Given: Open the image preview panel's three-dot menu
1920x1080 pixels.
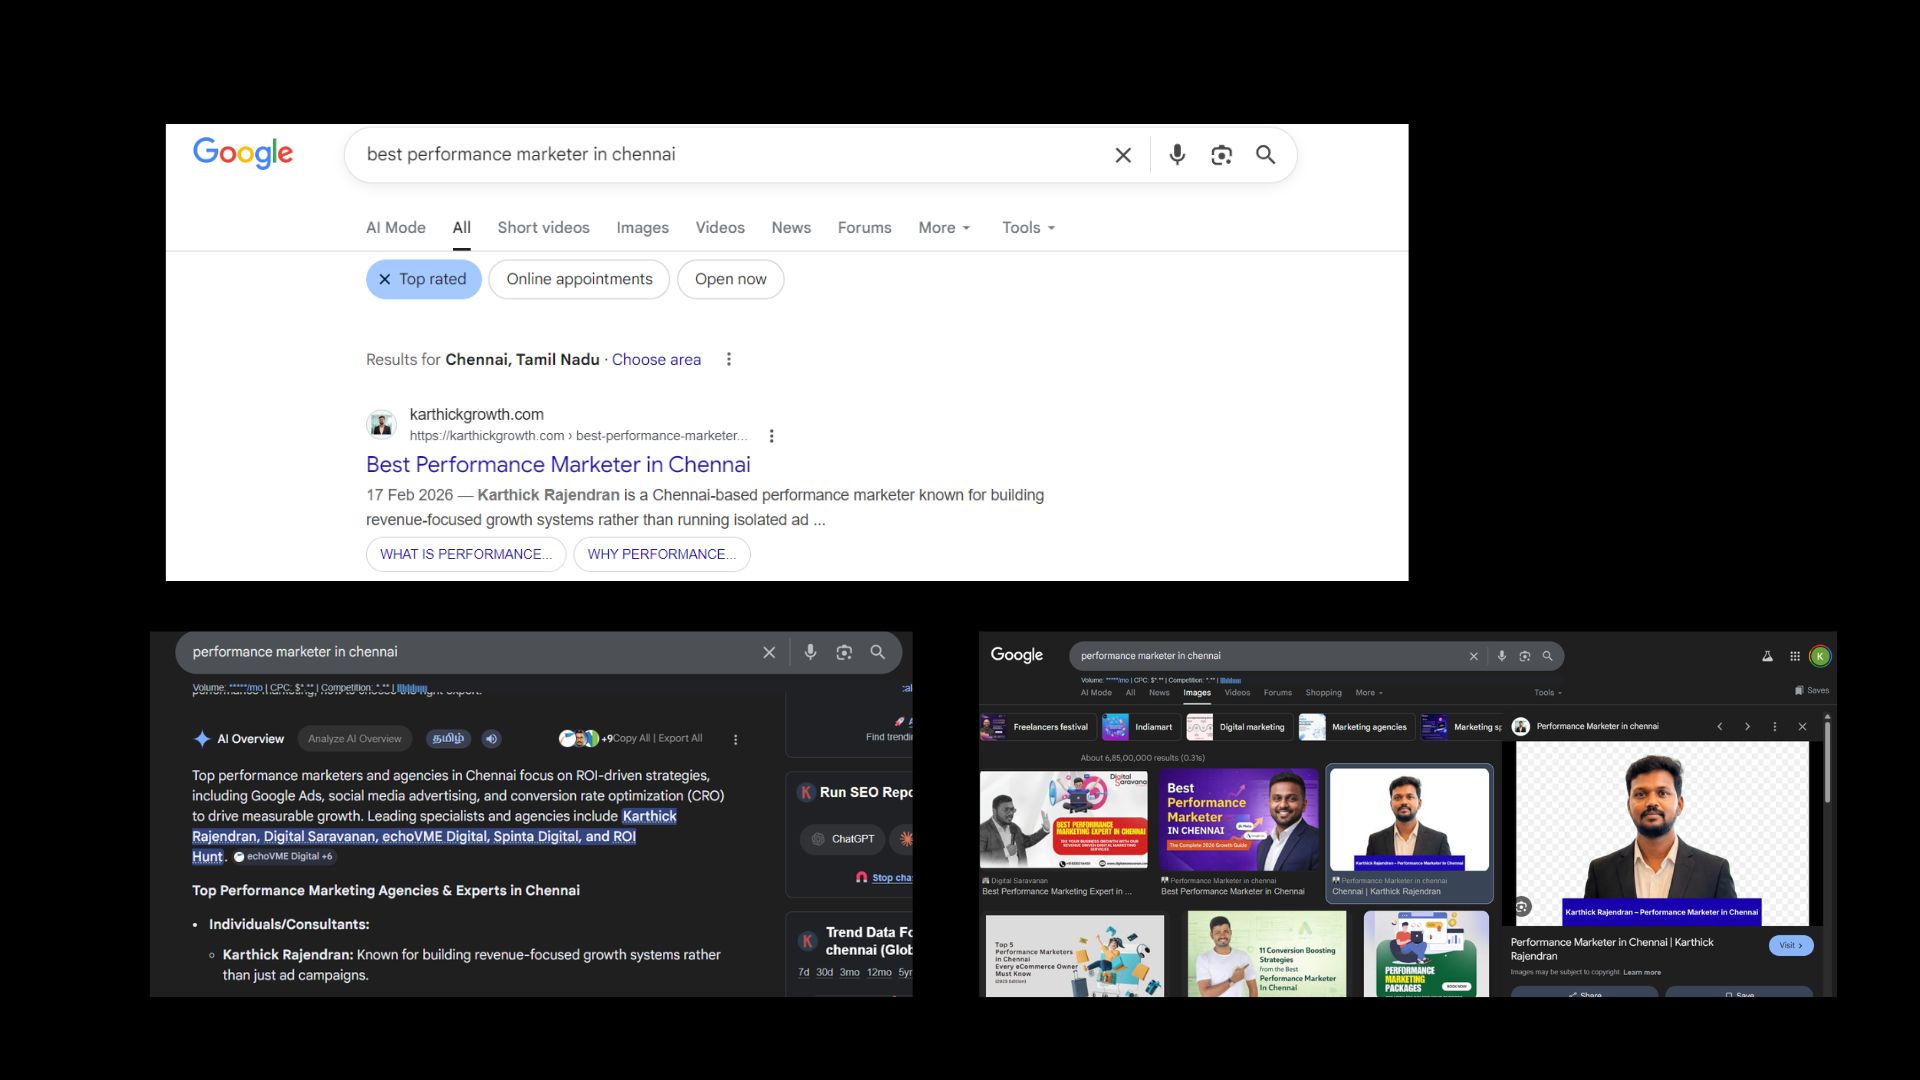Looking at the screenshot, I should (x=1775, y=727).
